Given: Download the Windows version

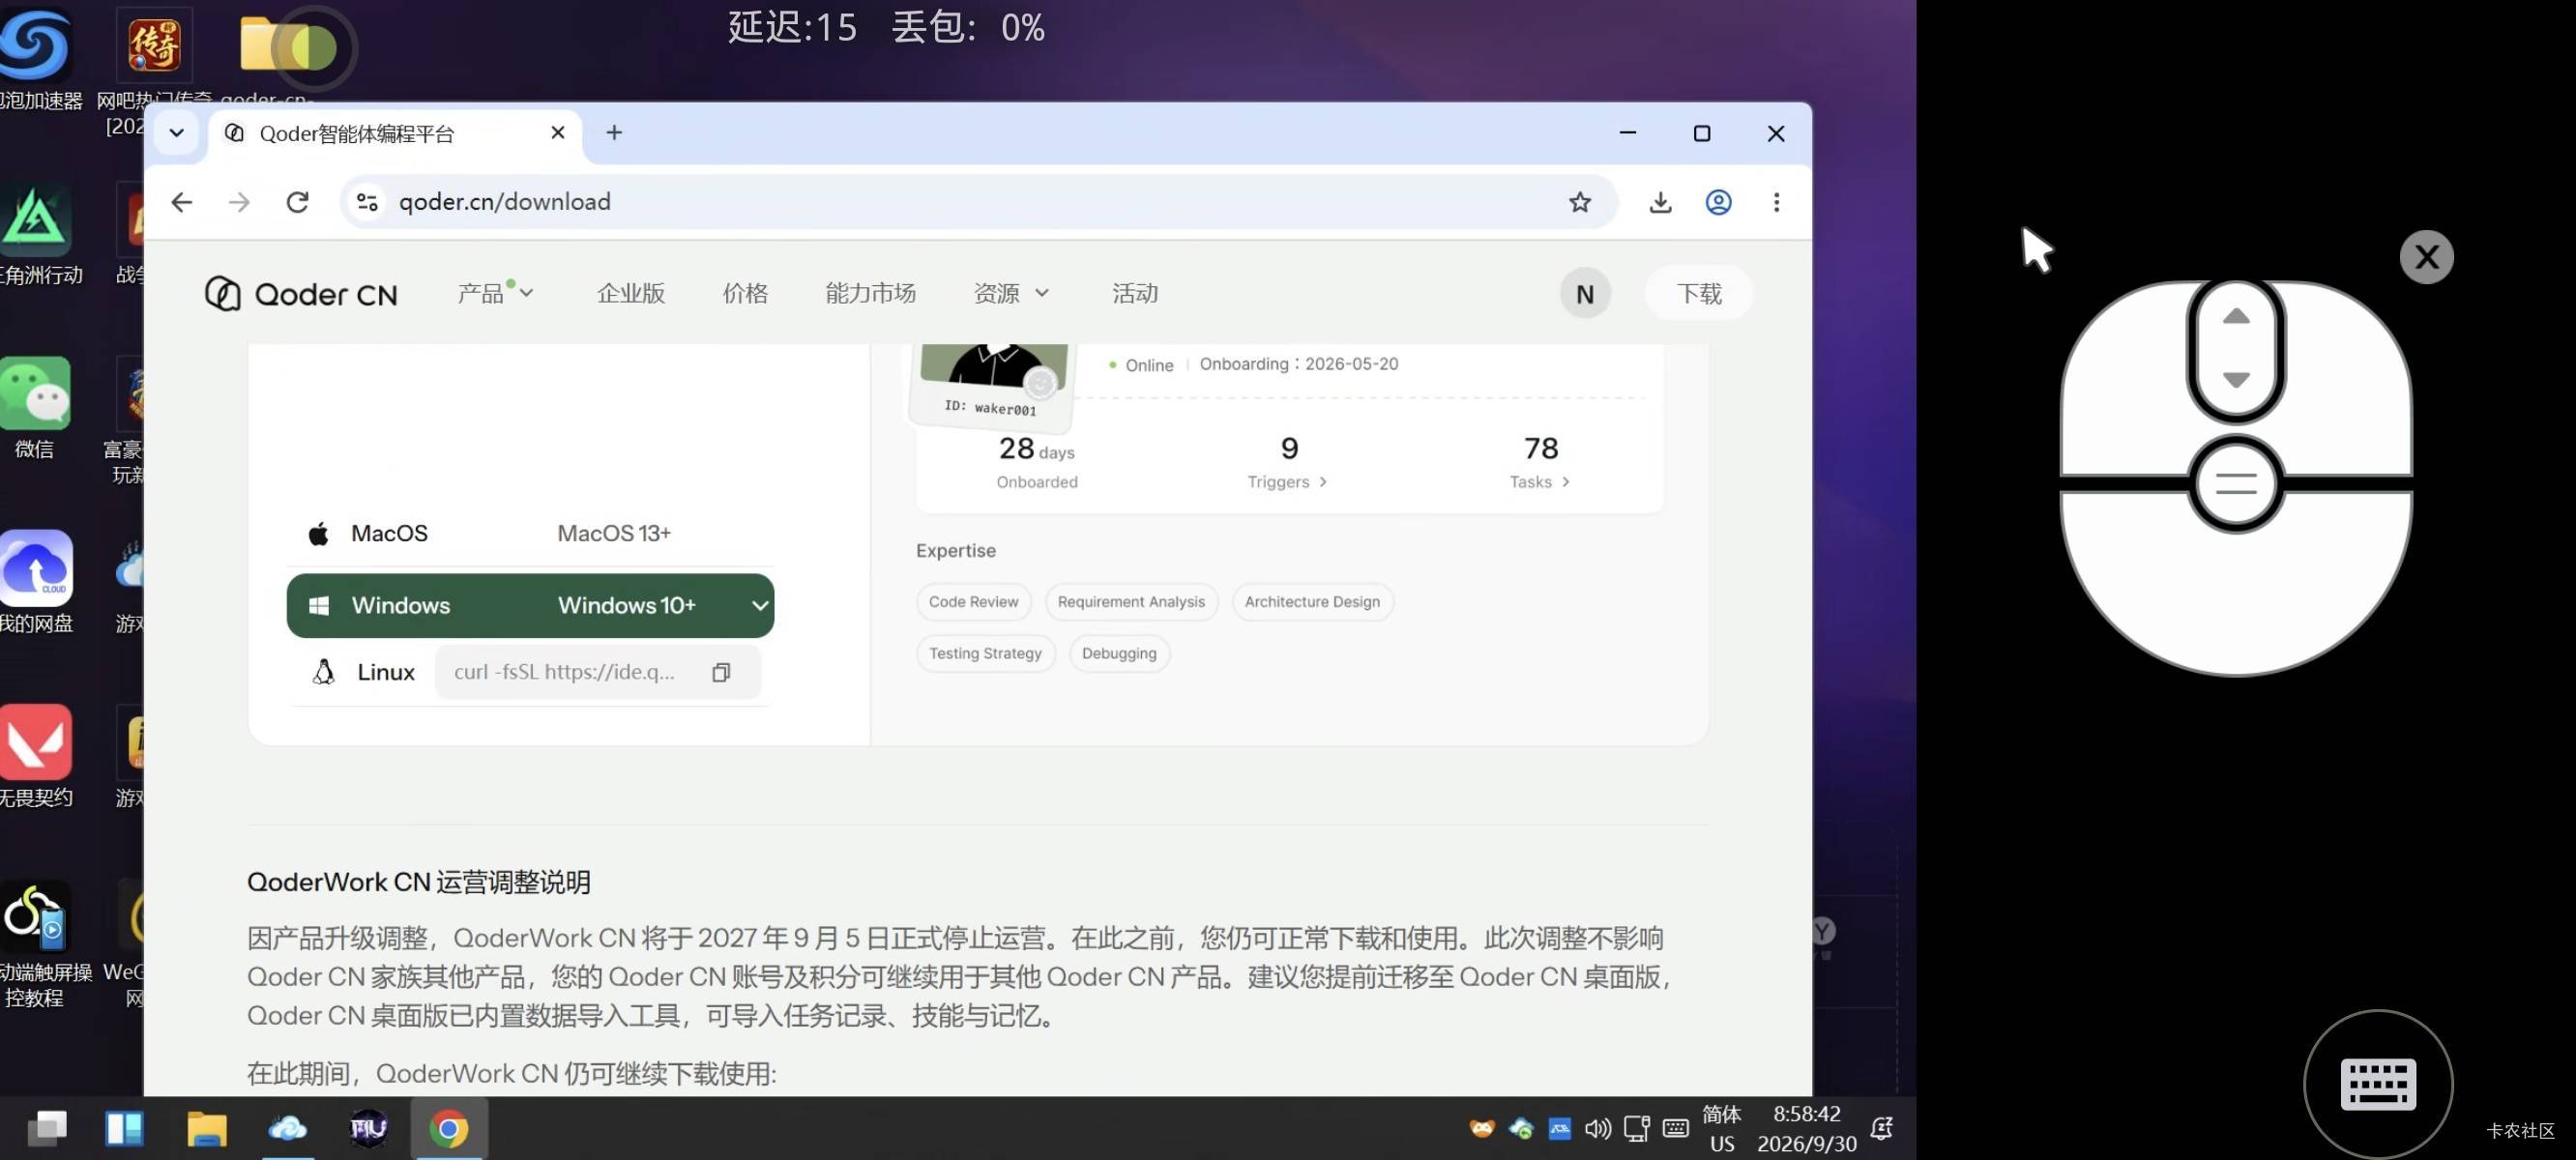Looking at the screenshot, I should tap(530, 605).
